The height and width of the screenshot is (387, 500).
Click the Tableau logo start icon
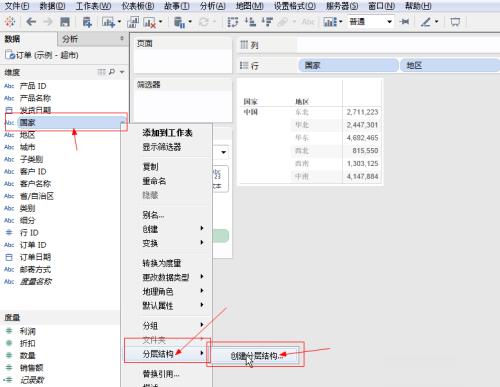tap(10, 22)
